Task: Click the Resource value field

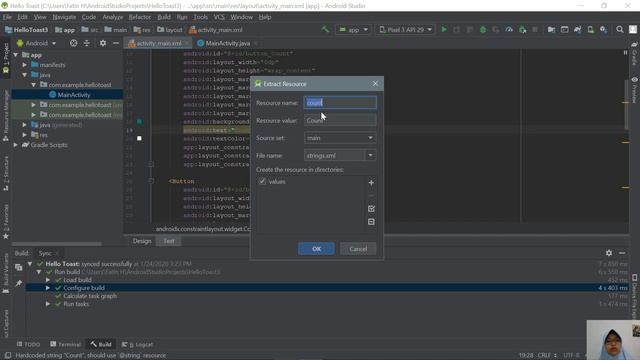Action: [x=340, y=120]
